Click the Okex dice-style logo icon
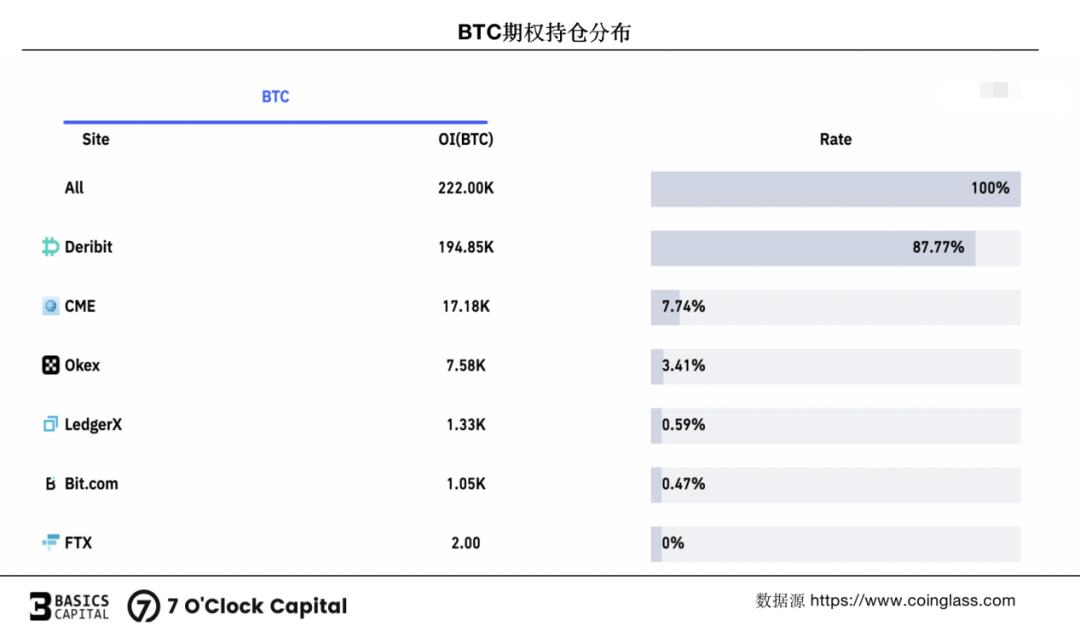 (x=50, y=365)
